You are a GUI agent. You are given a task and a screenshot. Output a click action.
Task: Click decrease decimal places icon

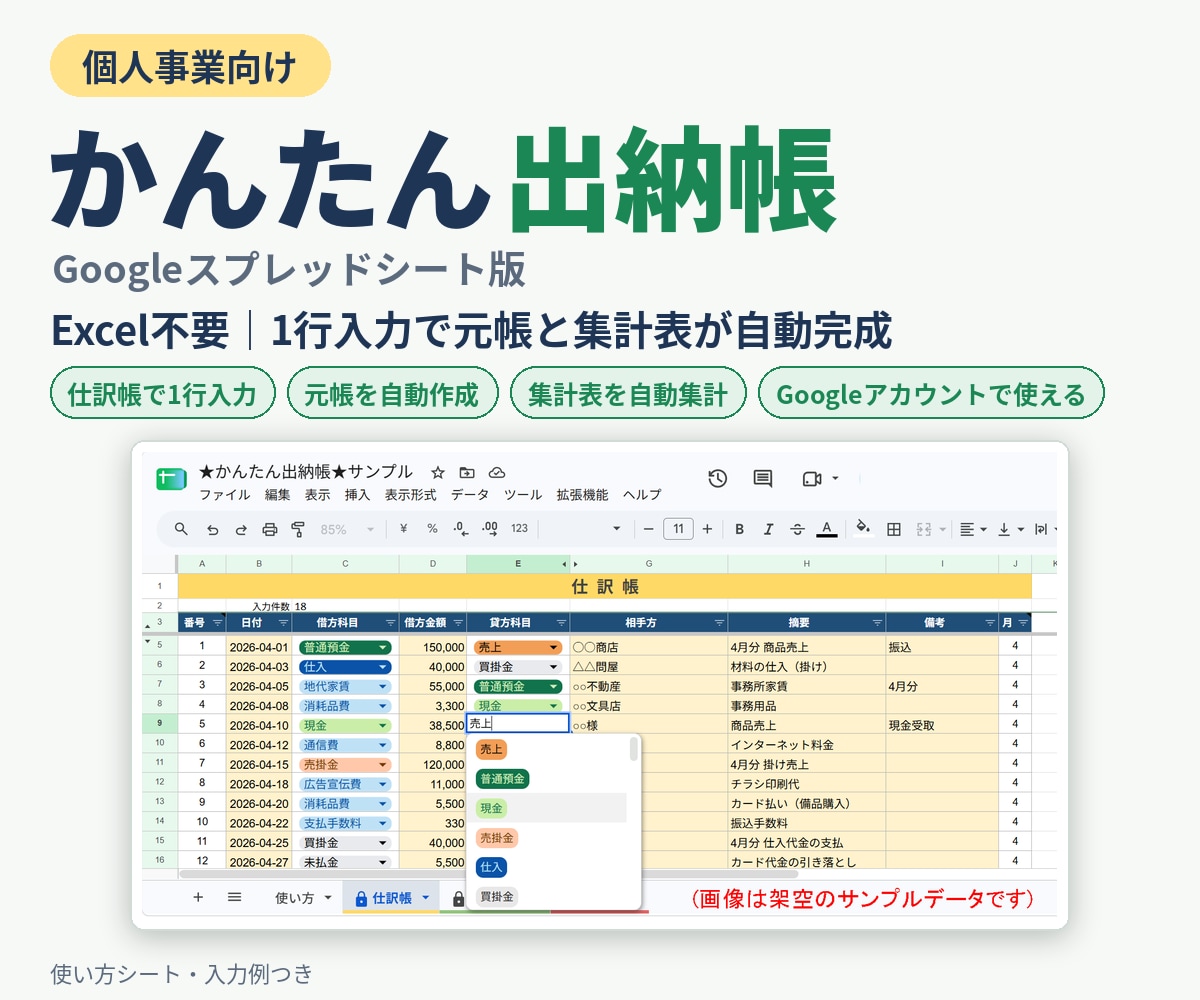tap(460, 529)
